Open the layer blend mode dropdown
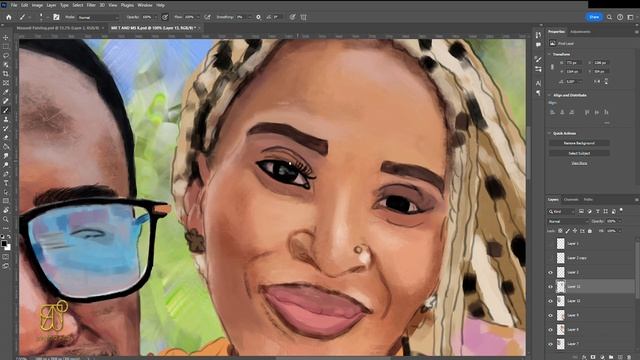The height and width of the screenshot is (360, 640). pos(568,221)
